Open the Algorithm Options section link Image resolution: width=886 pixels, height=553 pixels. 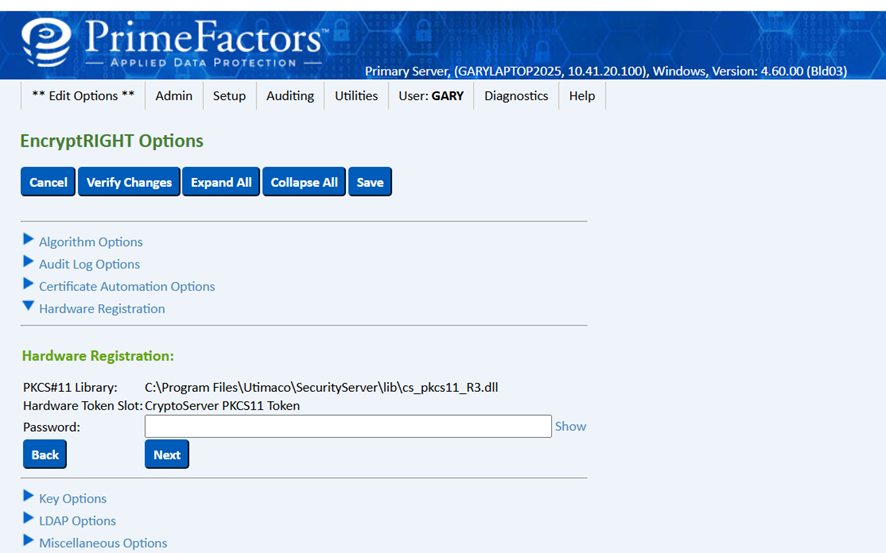[90, 242]
